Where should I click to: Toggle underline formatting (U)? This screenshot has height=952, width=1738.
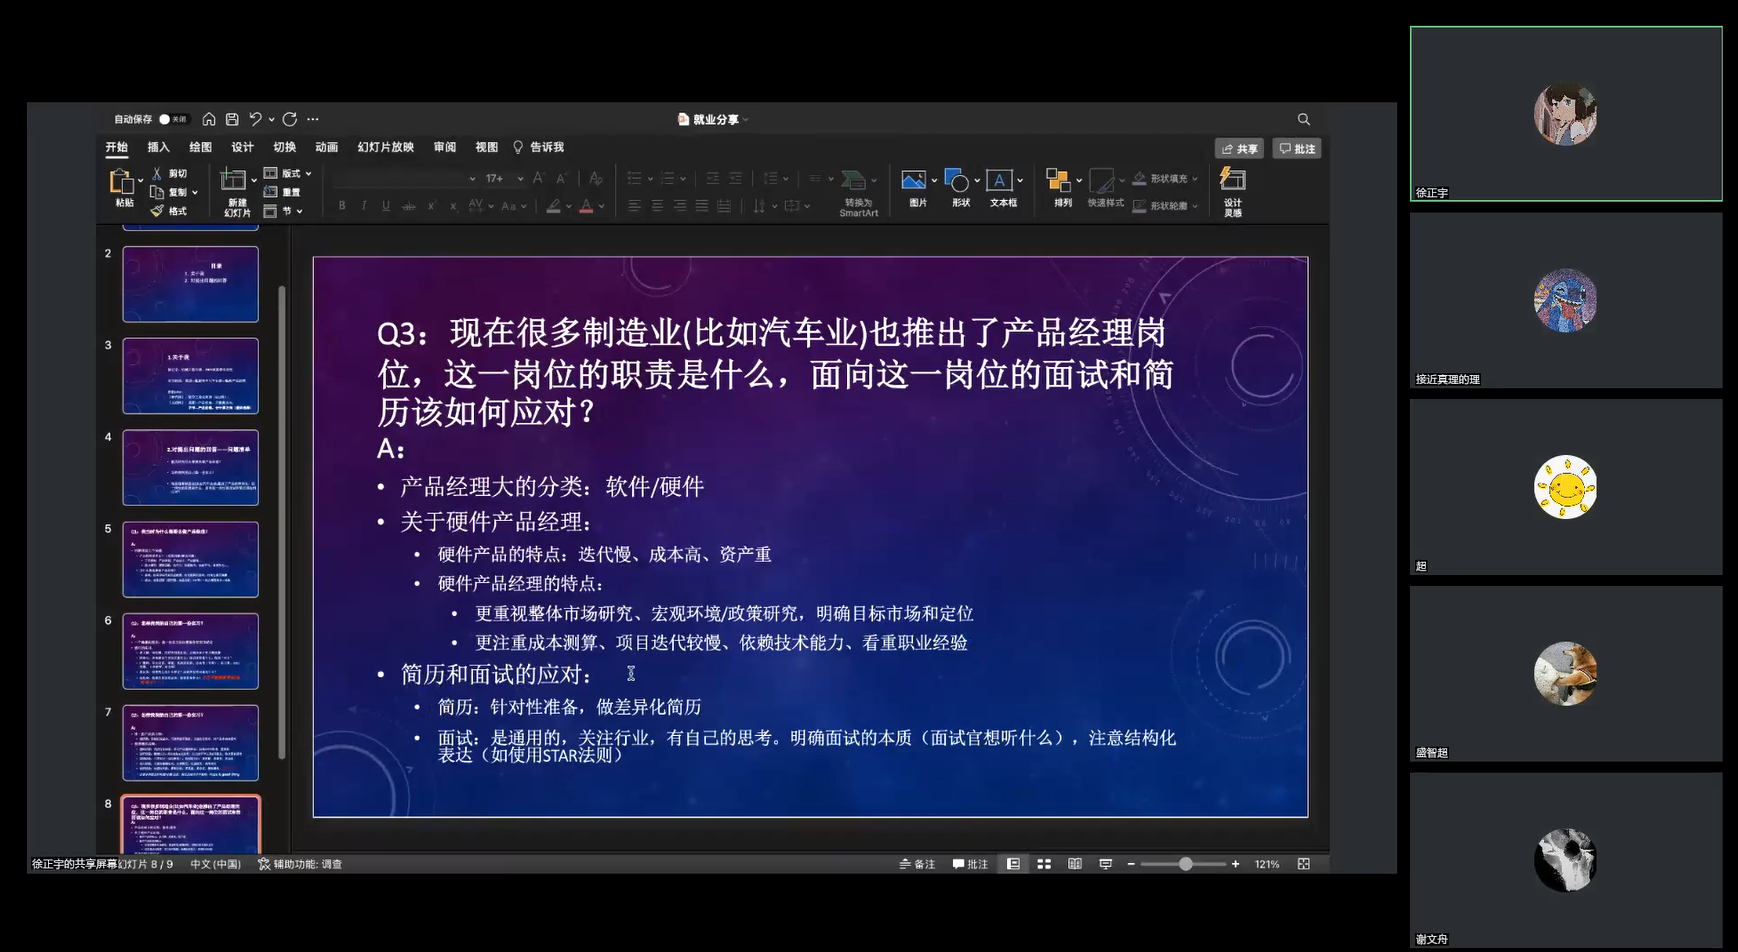click(x=386, y=206)
